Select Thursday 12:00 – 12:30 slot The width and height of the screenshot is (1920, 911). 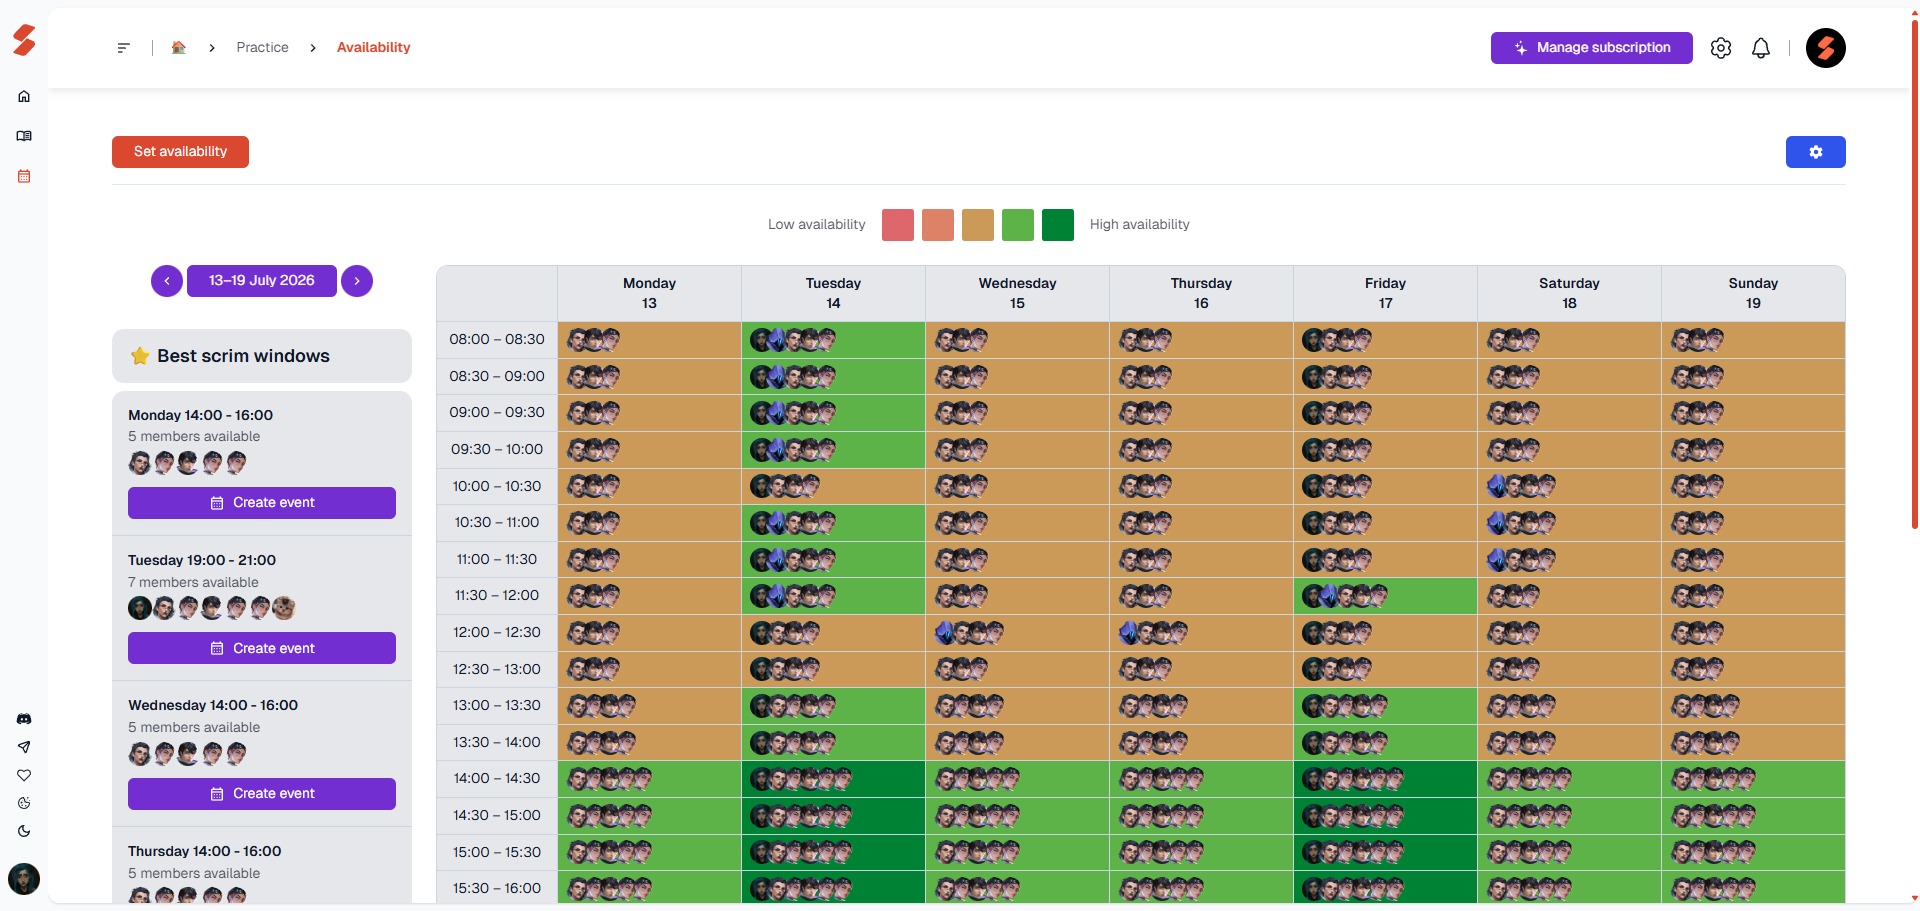[x=1201, y=633]
